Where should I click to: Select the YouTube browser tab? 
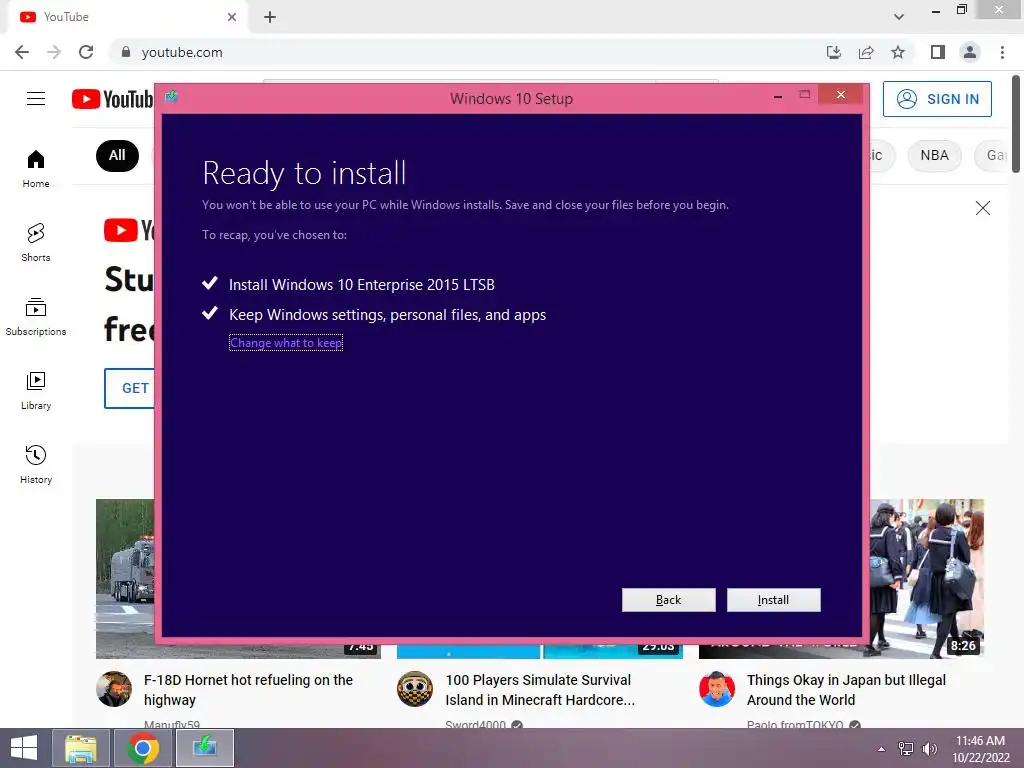click(x=127, y=17)
